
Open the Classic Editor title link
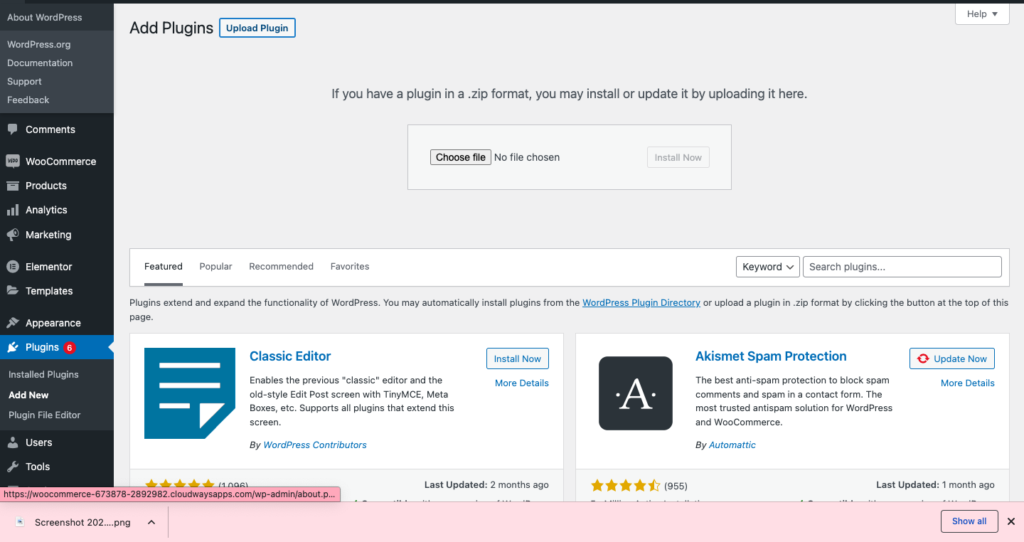point(290,356)
